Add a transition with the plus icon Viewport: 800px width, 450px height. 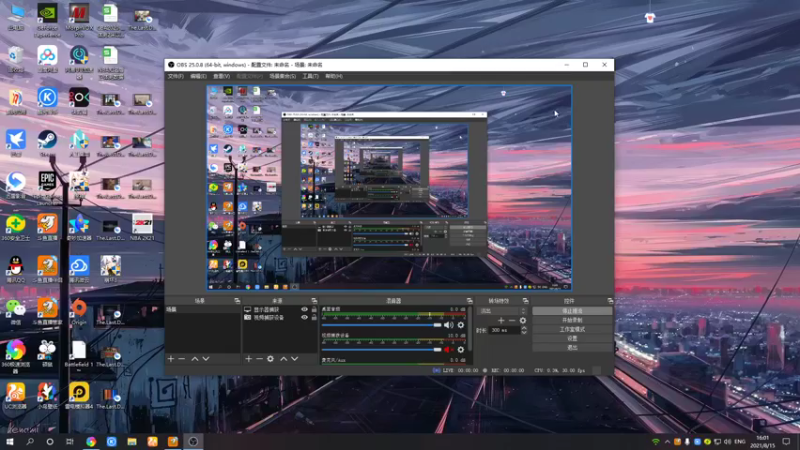pyautogui.click(x=501, y=320)
